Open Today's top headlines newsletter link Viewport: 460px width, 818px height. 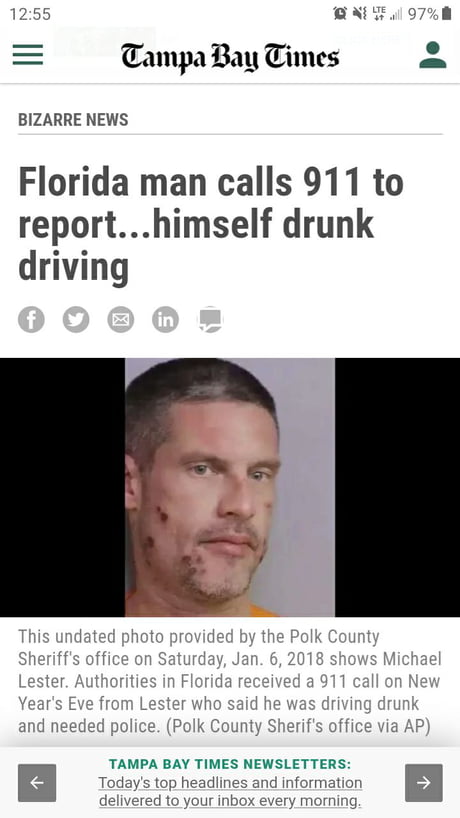tap(230, 791)
